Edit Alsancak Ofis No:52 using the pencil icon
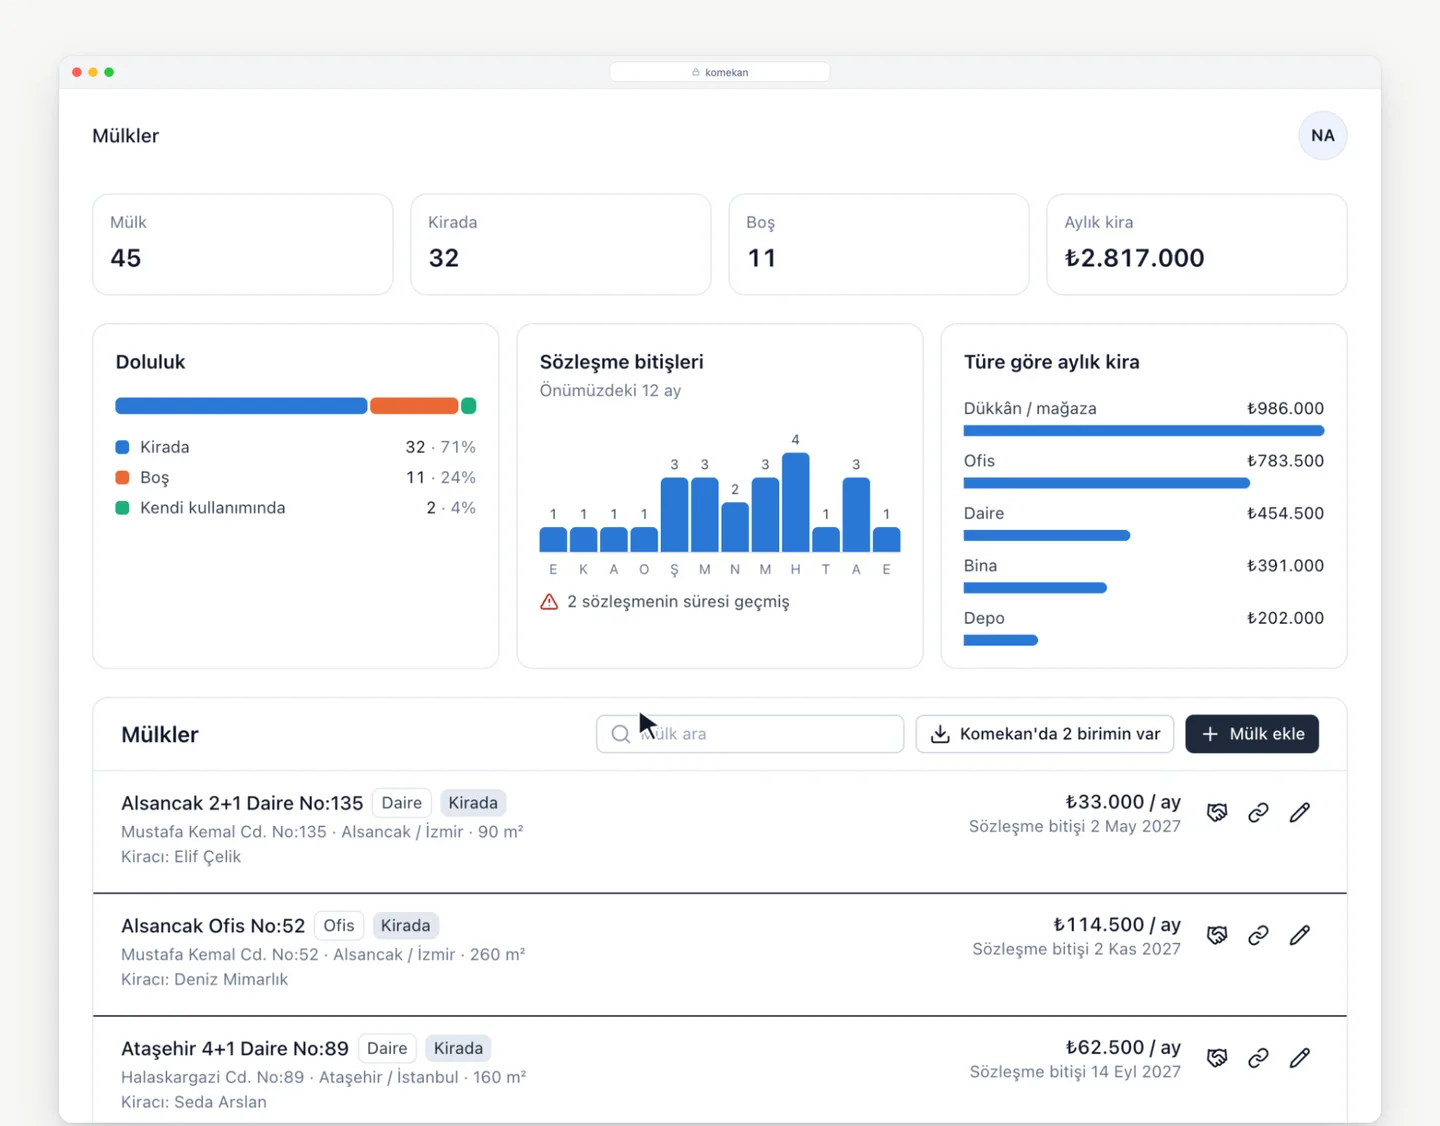 [1299, 935]
